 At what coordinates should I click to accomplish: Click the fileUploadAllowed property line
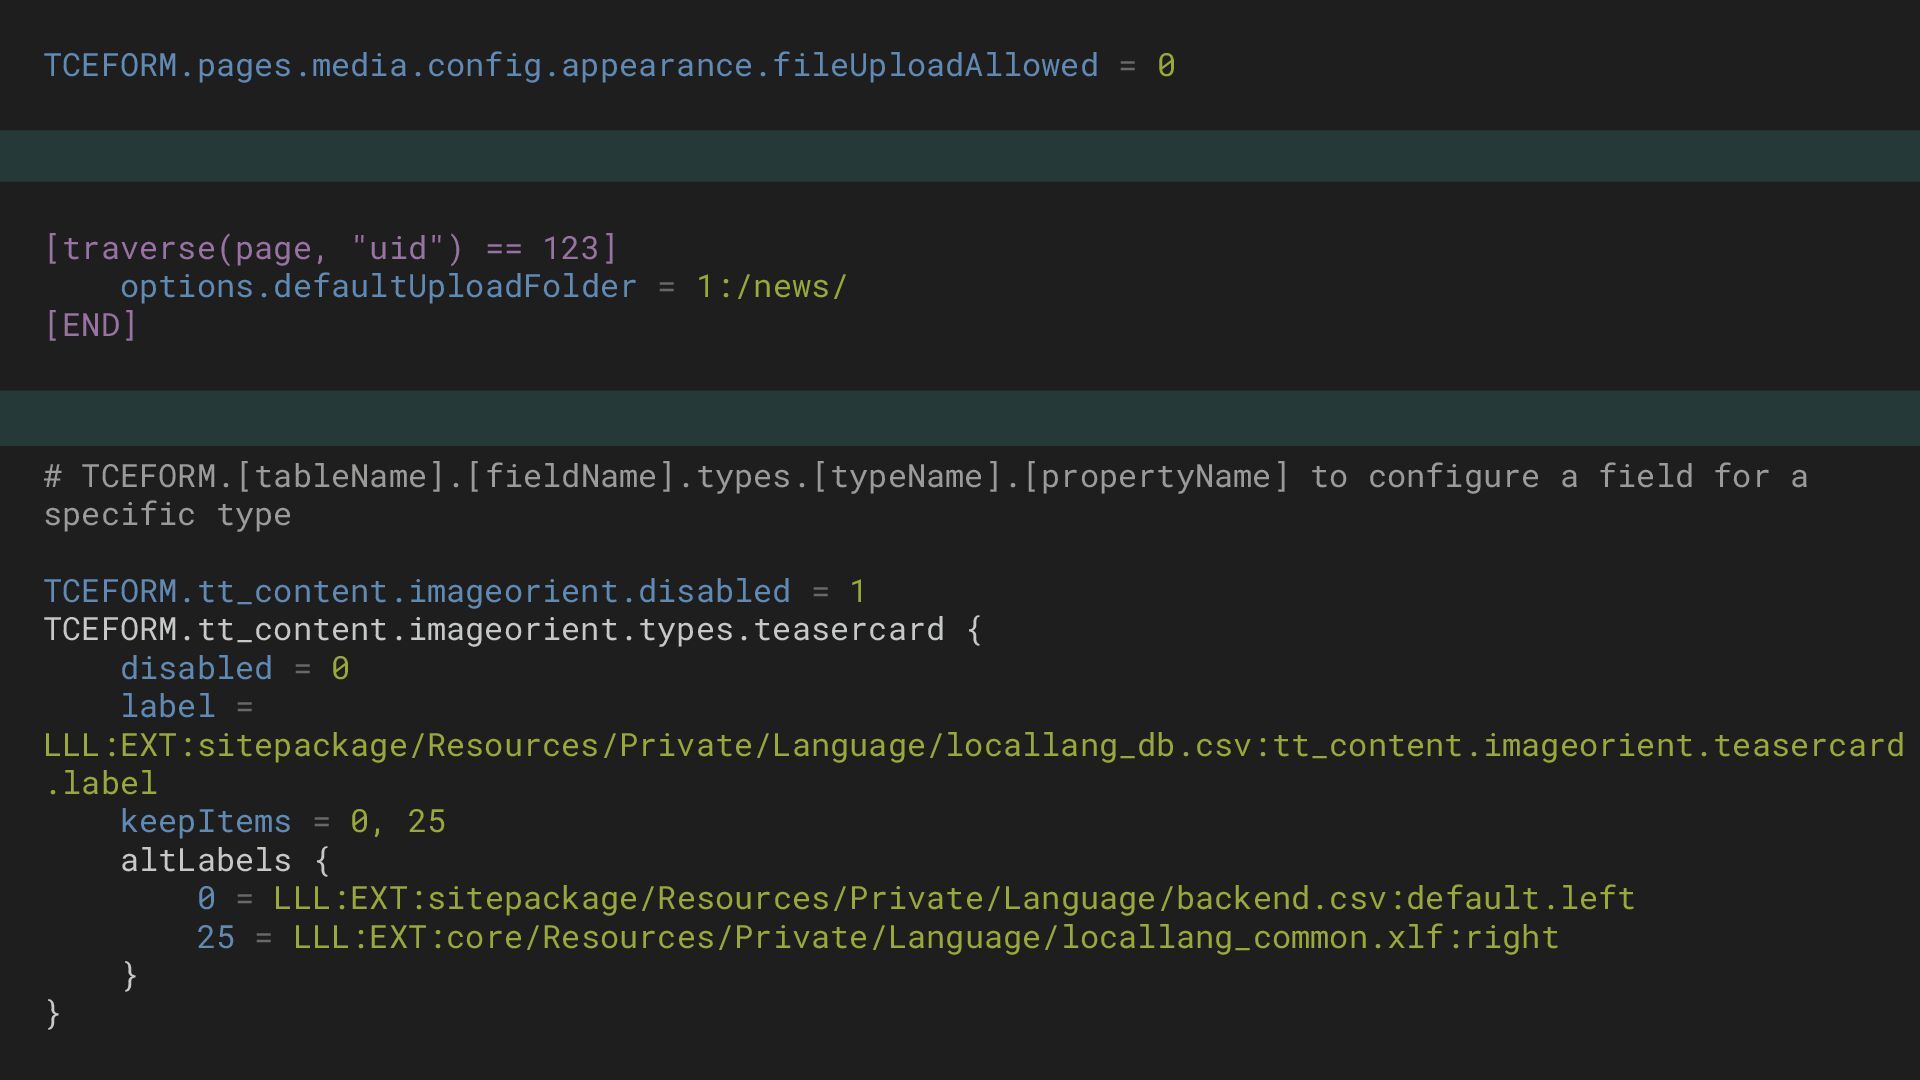pyautogui.click(x=570, y=66)
